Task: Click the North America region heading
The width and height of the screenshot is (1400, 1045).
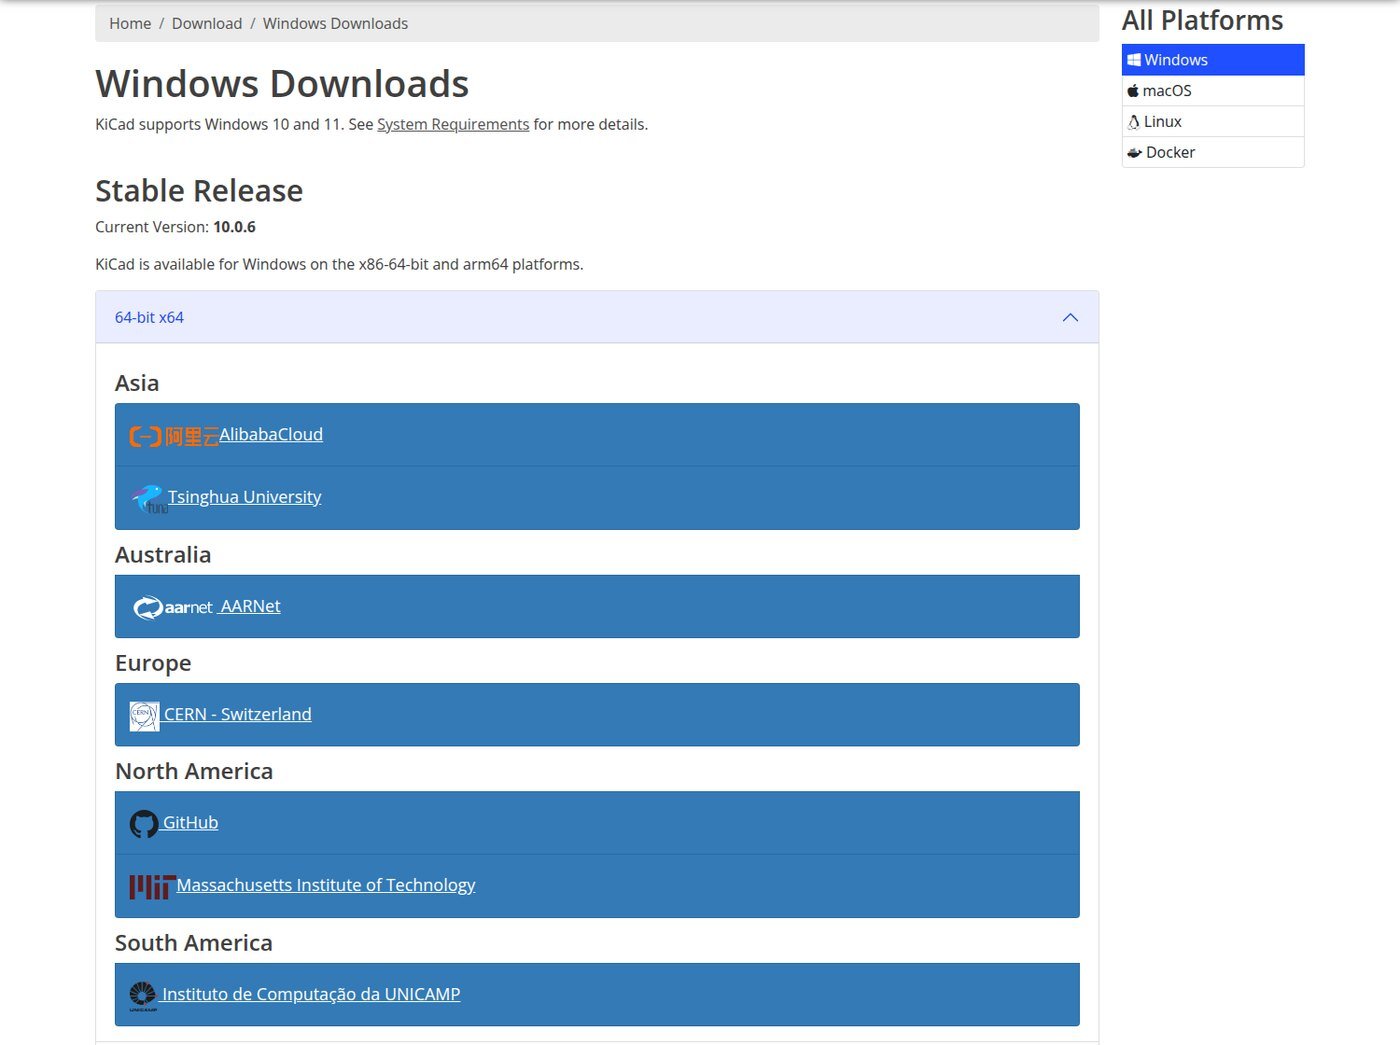Action: [x=194, y=771]
